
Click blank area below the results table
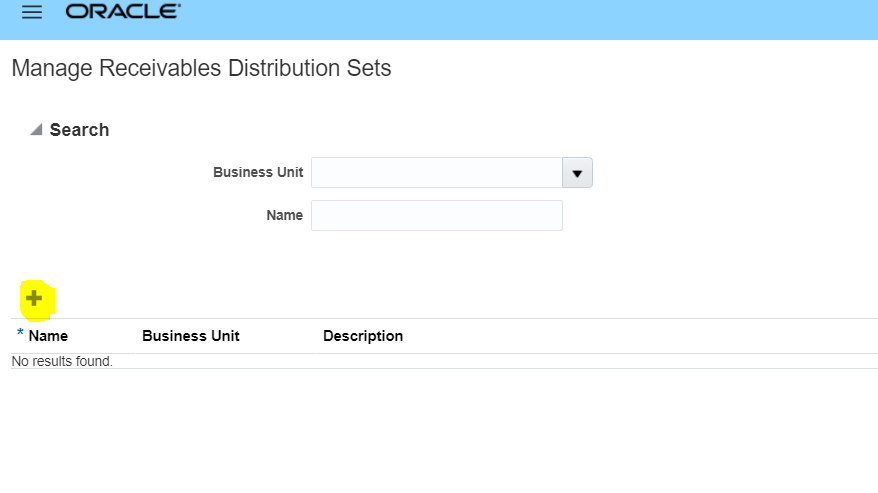pos(439,431)
